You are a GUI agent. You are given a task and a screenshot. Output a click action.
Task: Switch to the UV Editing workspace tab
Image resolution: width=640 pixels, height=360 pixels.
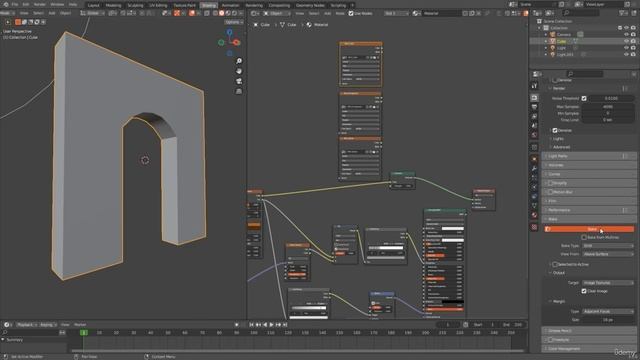coord(158,5)
